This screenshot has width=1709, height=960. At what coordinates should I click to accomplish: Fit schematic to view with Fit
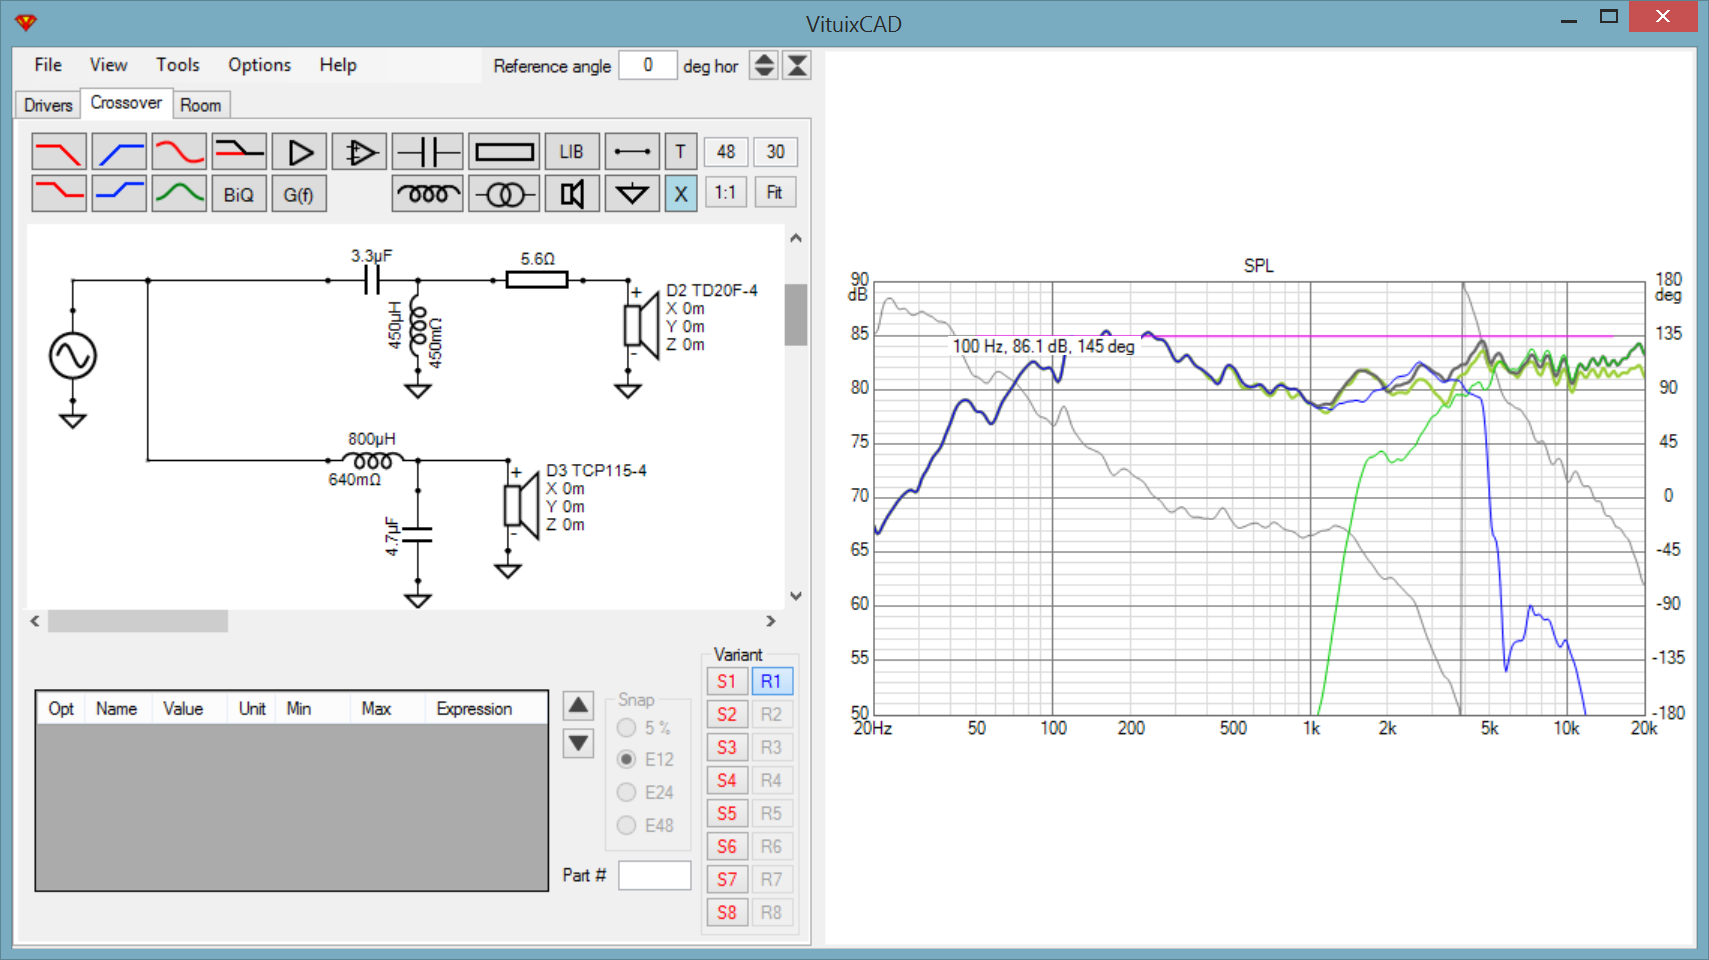coord(776,193)
